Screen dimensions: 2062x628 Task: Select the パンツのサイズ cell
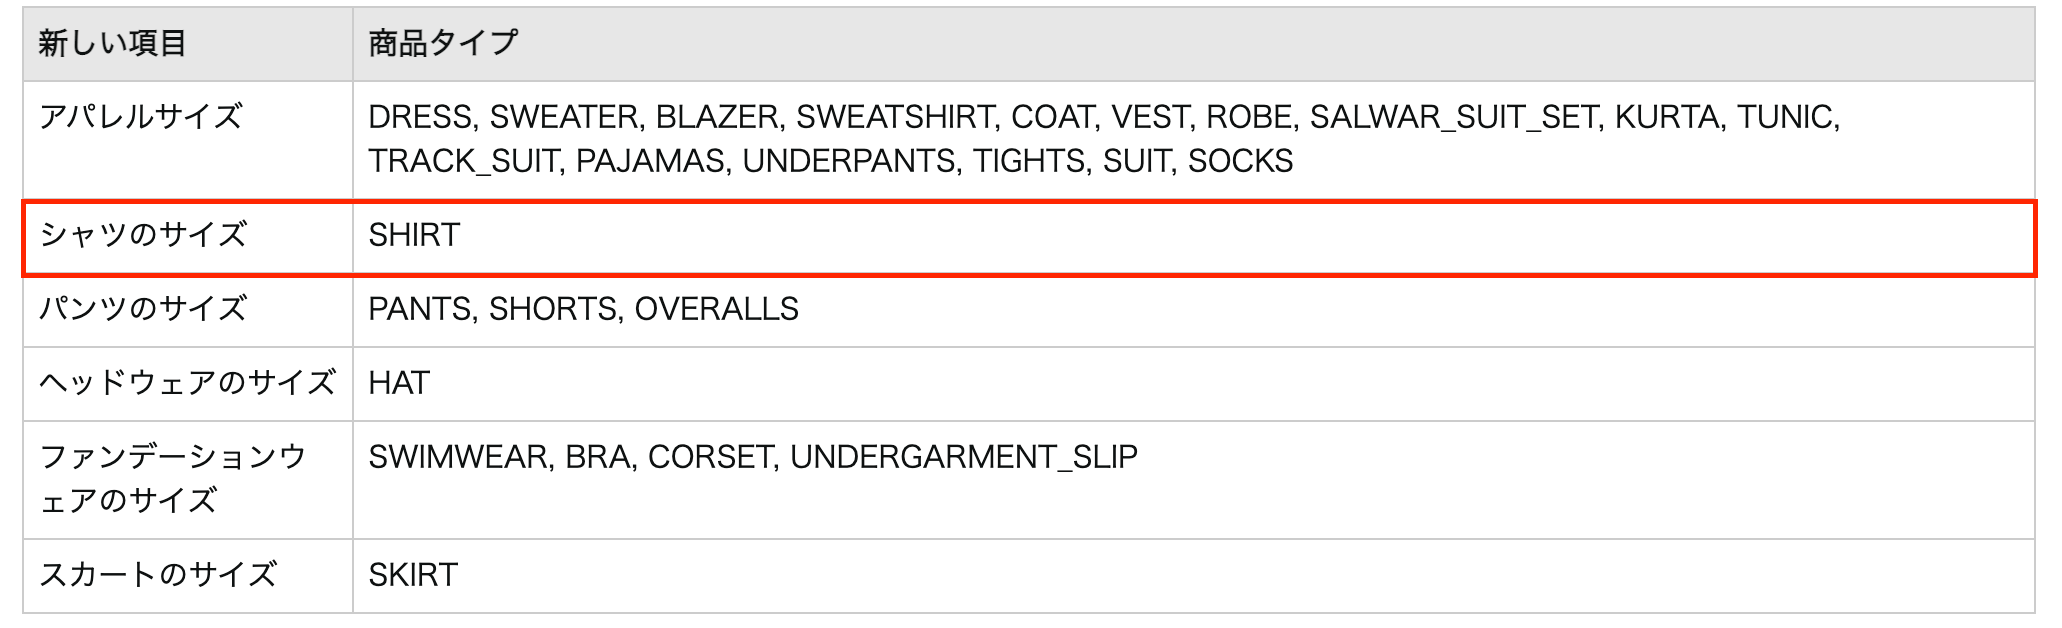[x=188, y=310]
